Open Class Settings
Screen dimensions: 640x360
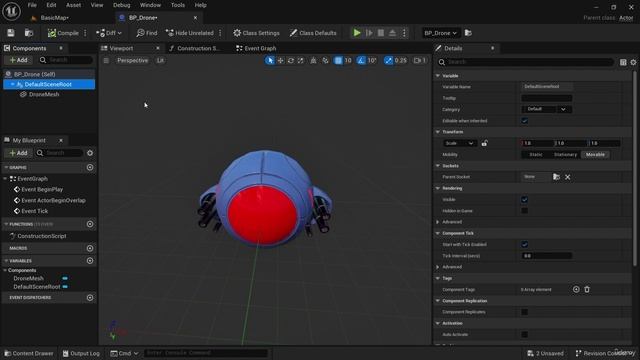pyautogui.click(x=256, y=33)
